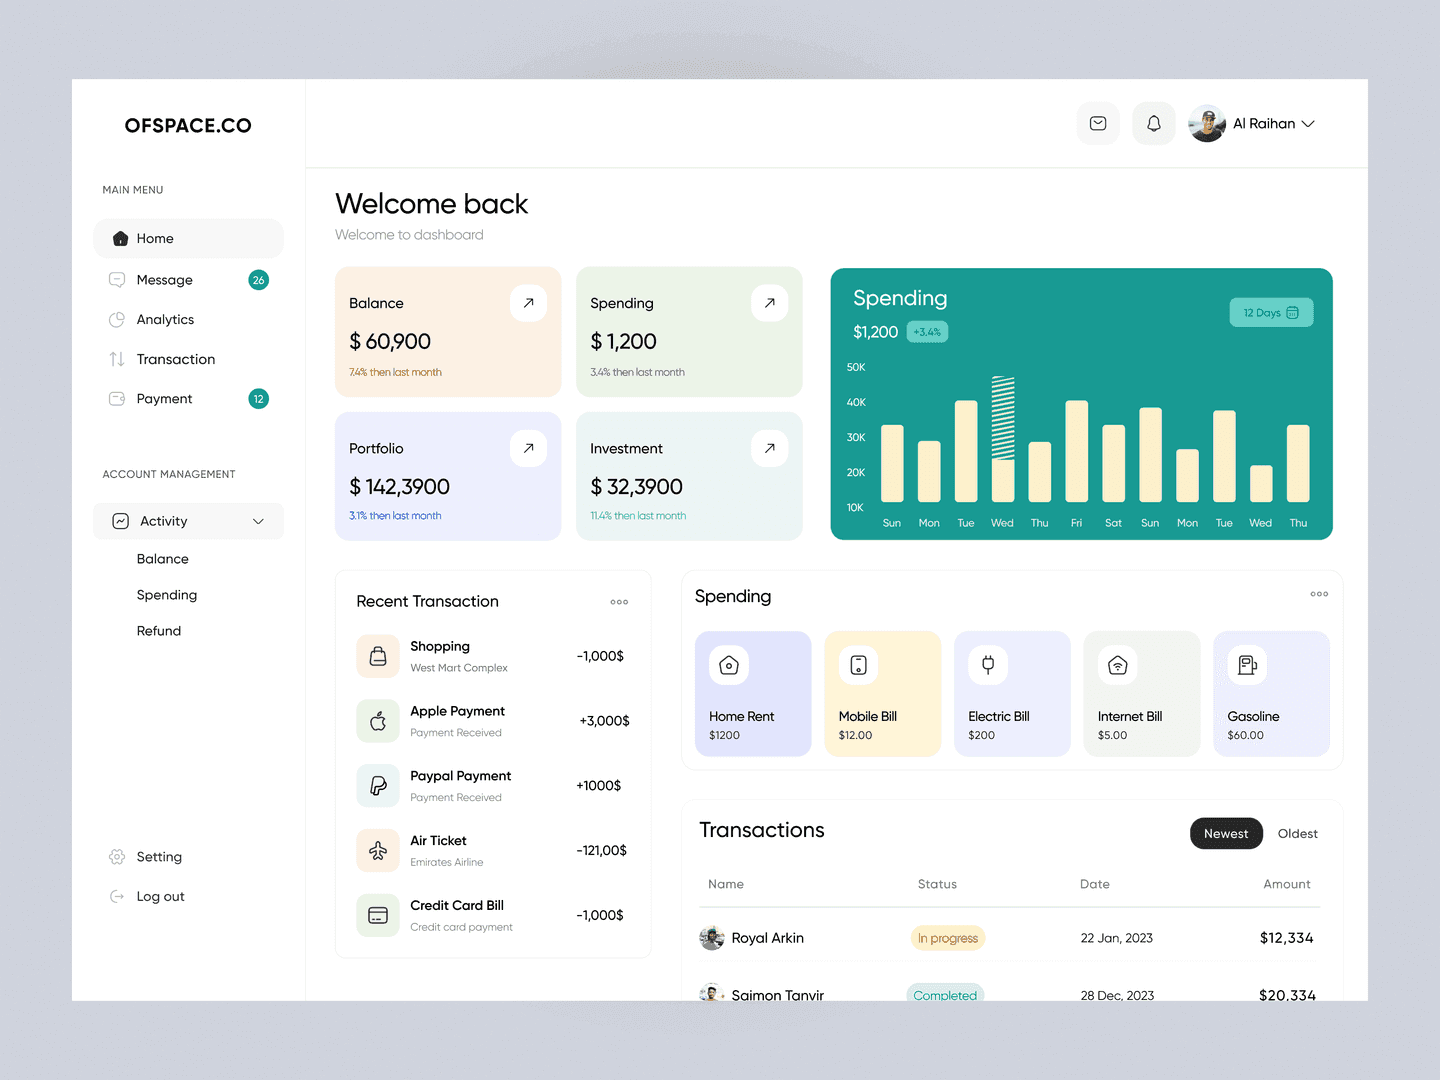Open the Transaction menu item
1440x1080 pixels.
click(175, 359)
